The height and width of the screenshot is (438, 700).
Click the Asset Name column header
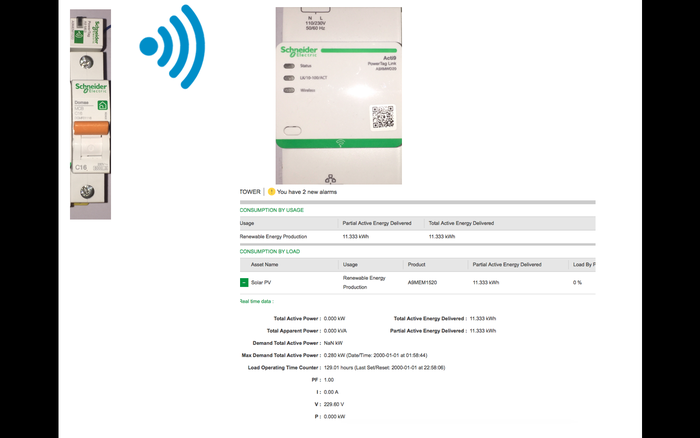tap(264, 265)
